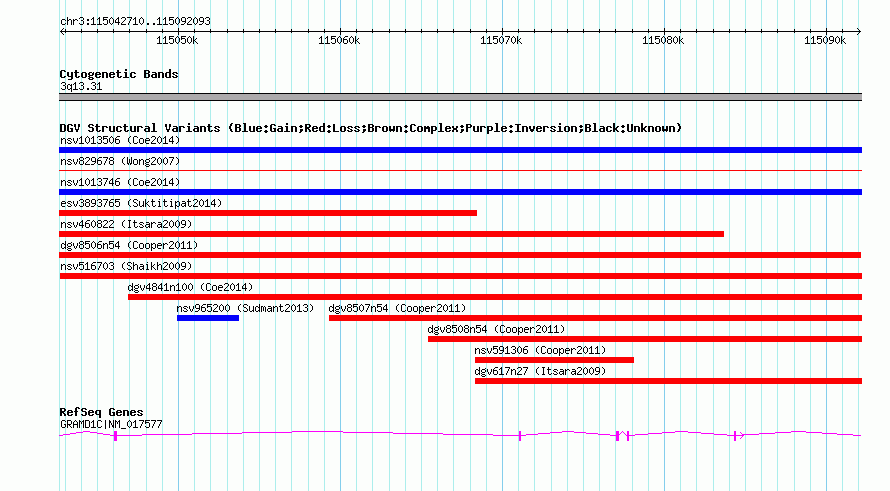
Task: Open variant label dgv617n27 (Itsara2009)
Action: coord(540,371)
